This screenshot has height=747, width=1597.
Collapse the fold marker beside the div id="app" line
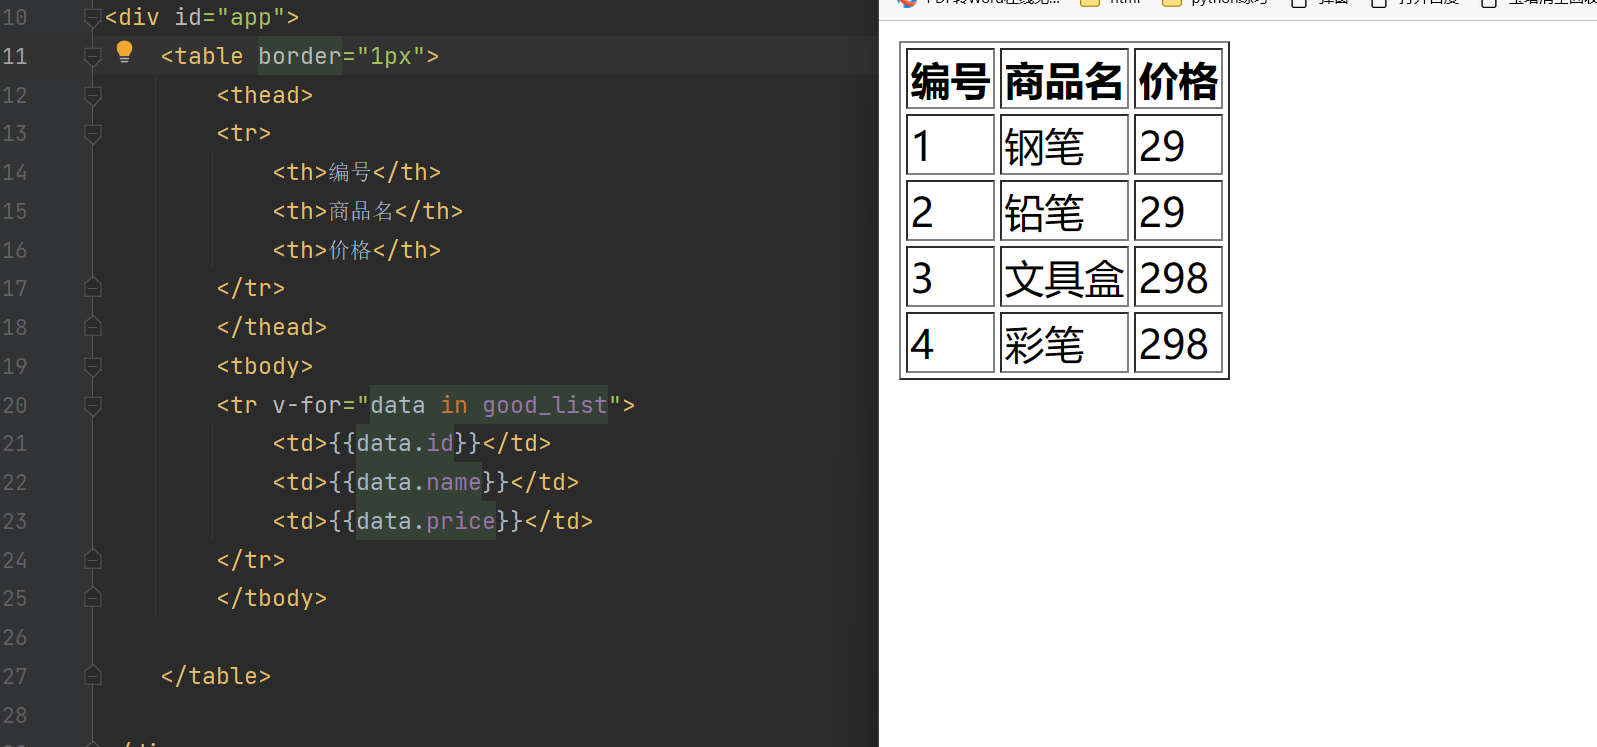(x=93, y=17)
